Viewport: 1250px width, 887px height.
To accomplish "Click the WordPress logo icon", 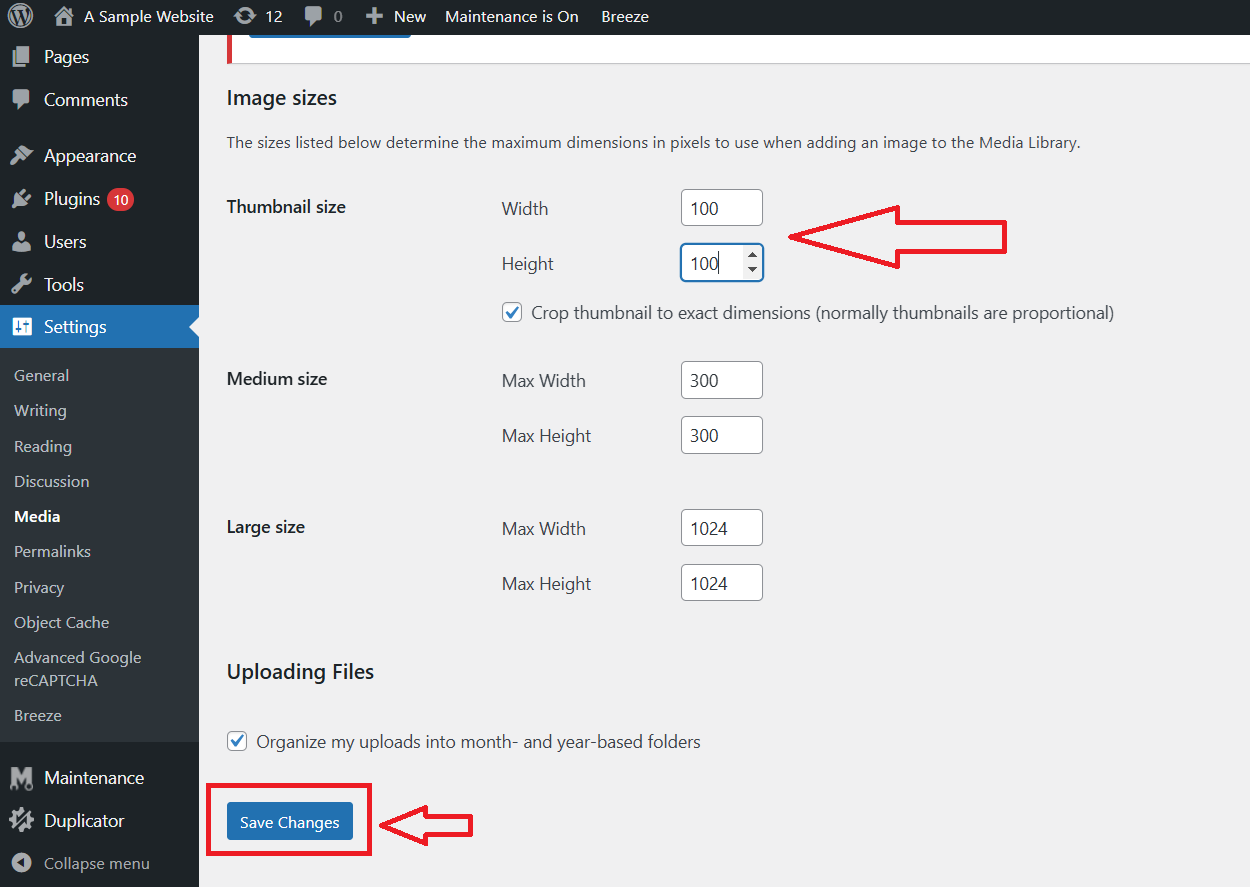I will click(20, 16).
